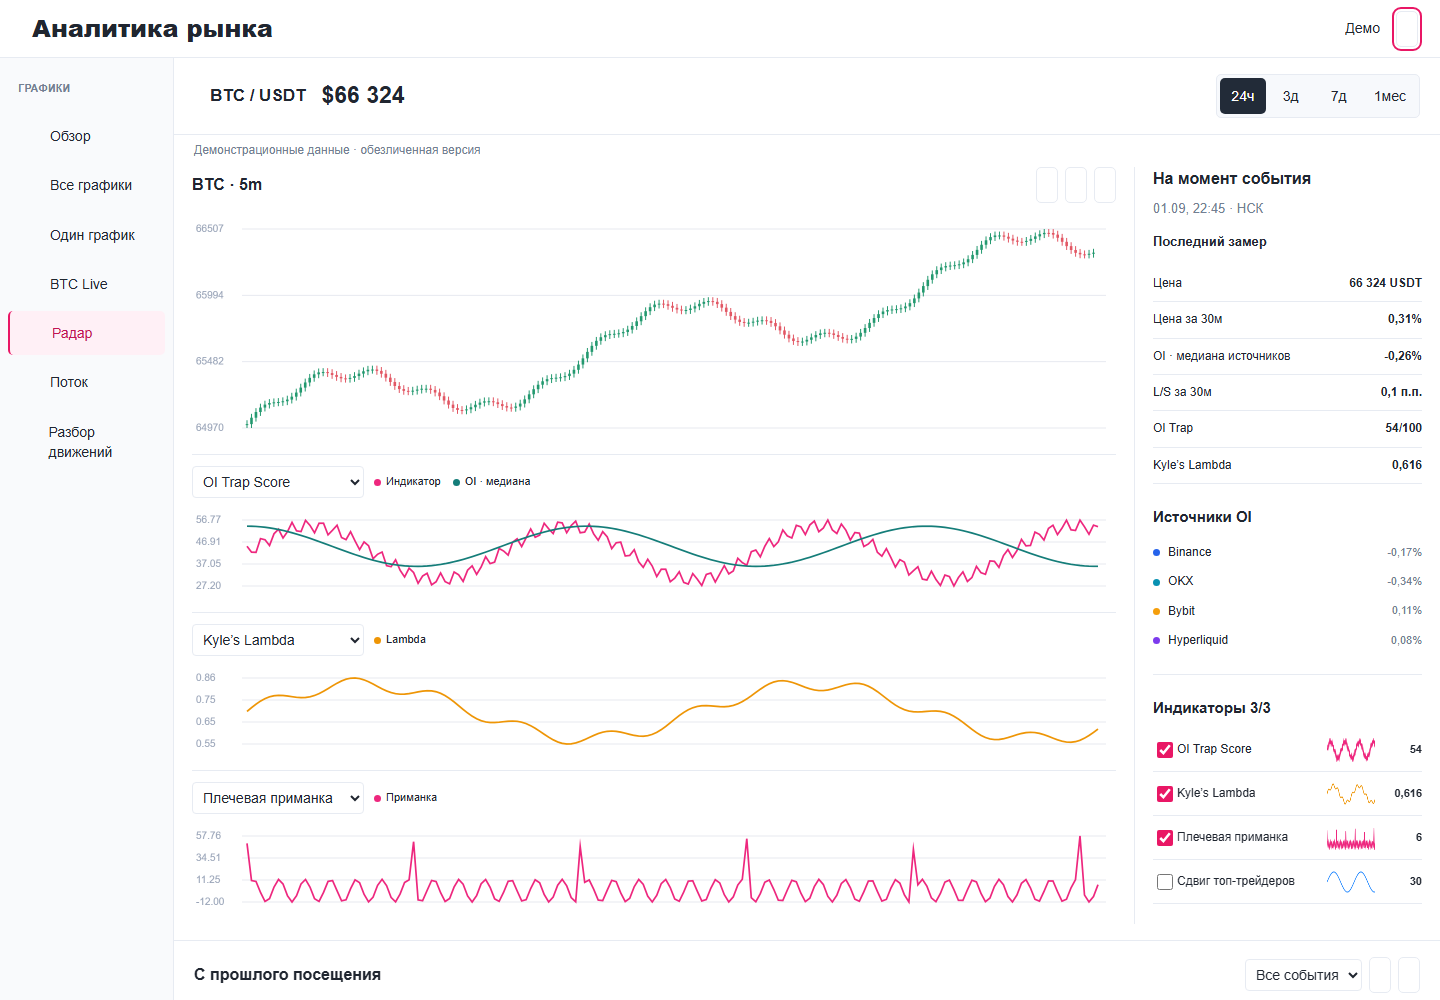Click the OKX source label
The height and width of the screenshot is (1000, 1440).
click(x=1180, y=581)
